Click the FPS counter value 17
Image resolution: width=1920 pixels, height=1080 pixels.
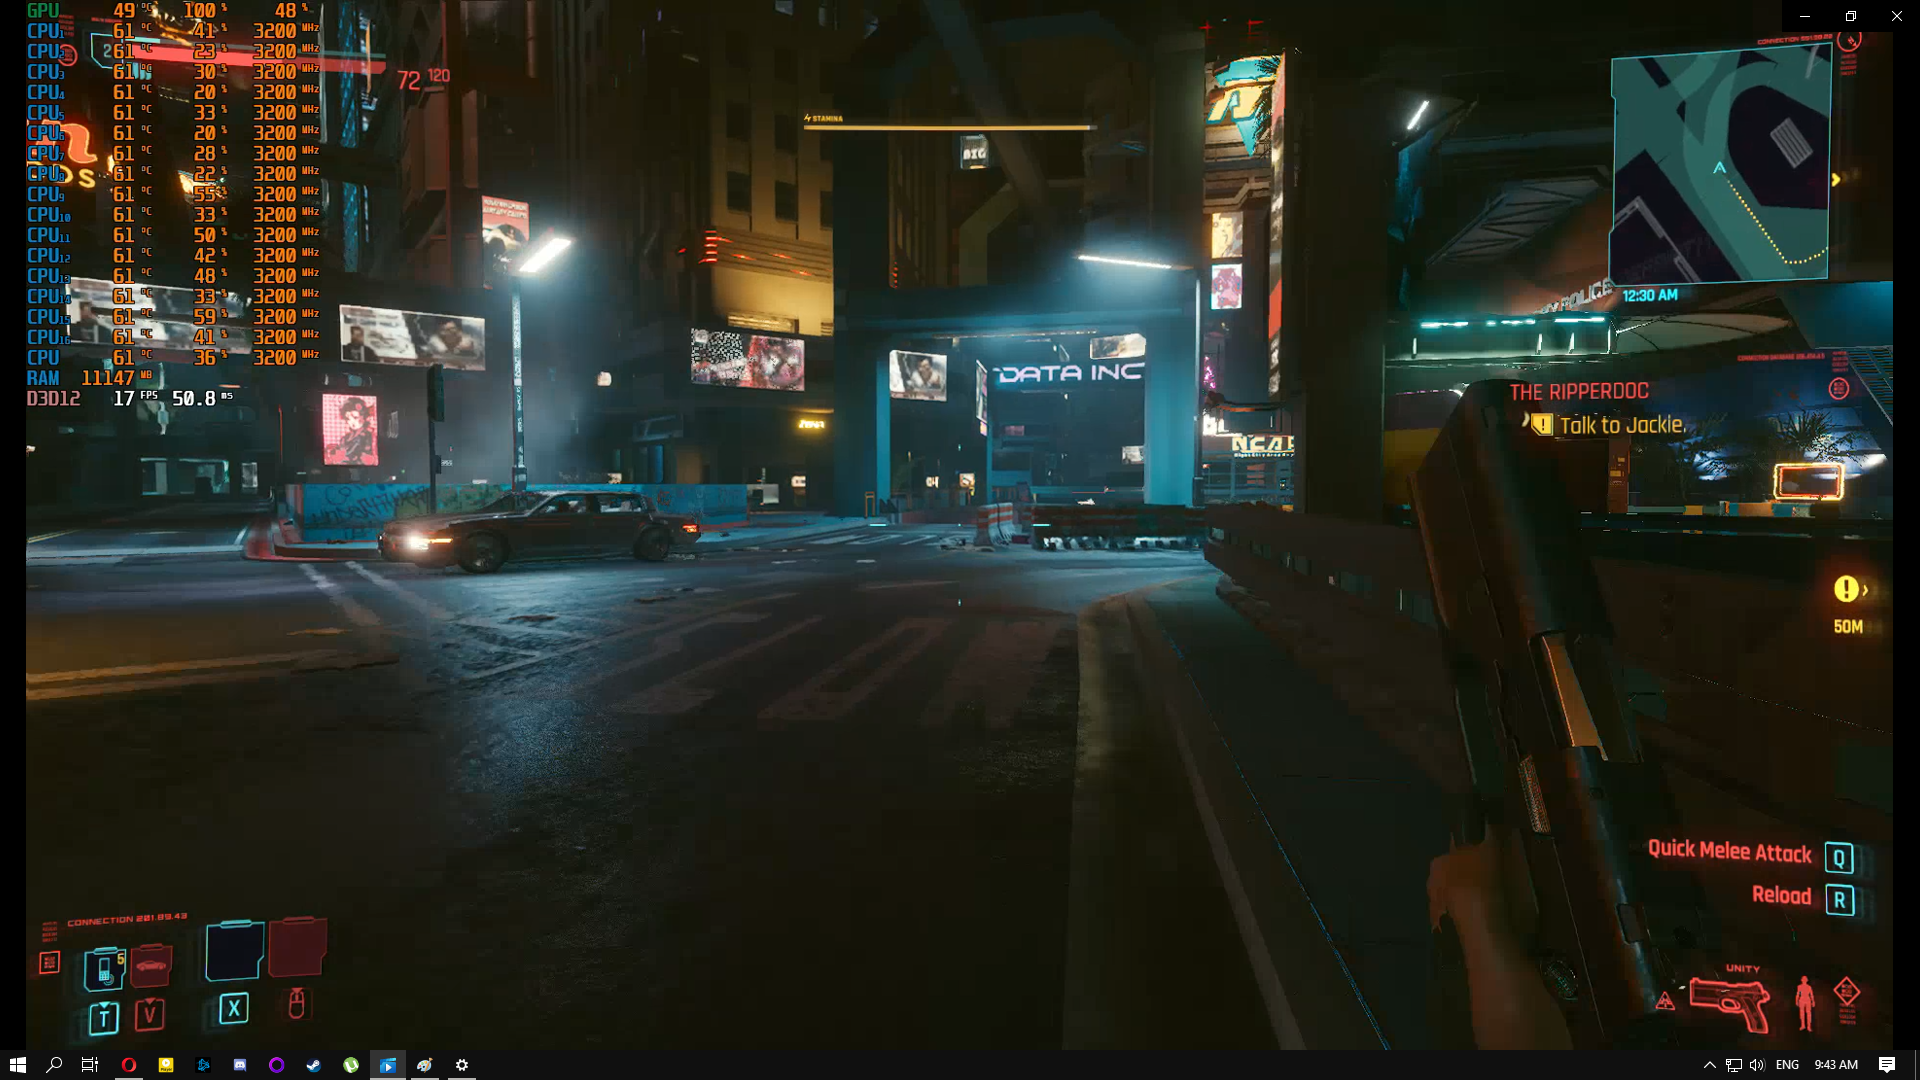coord(124,398)
